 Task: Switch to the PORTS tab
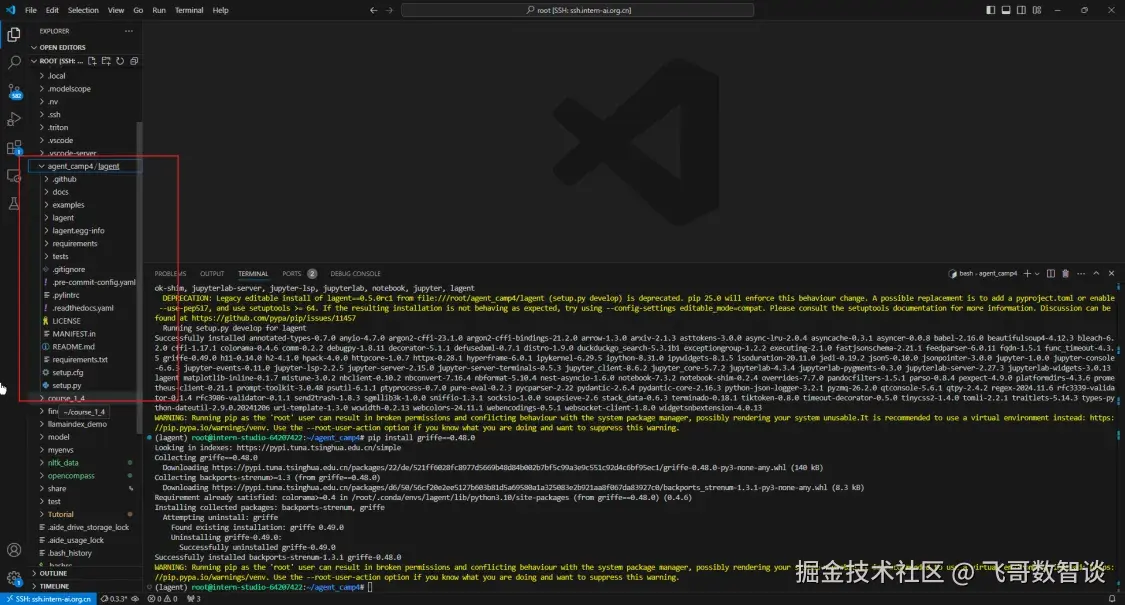point(299,273)
